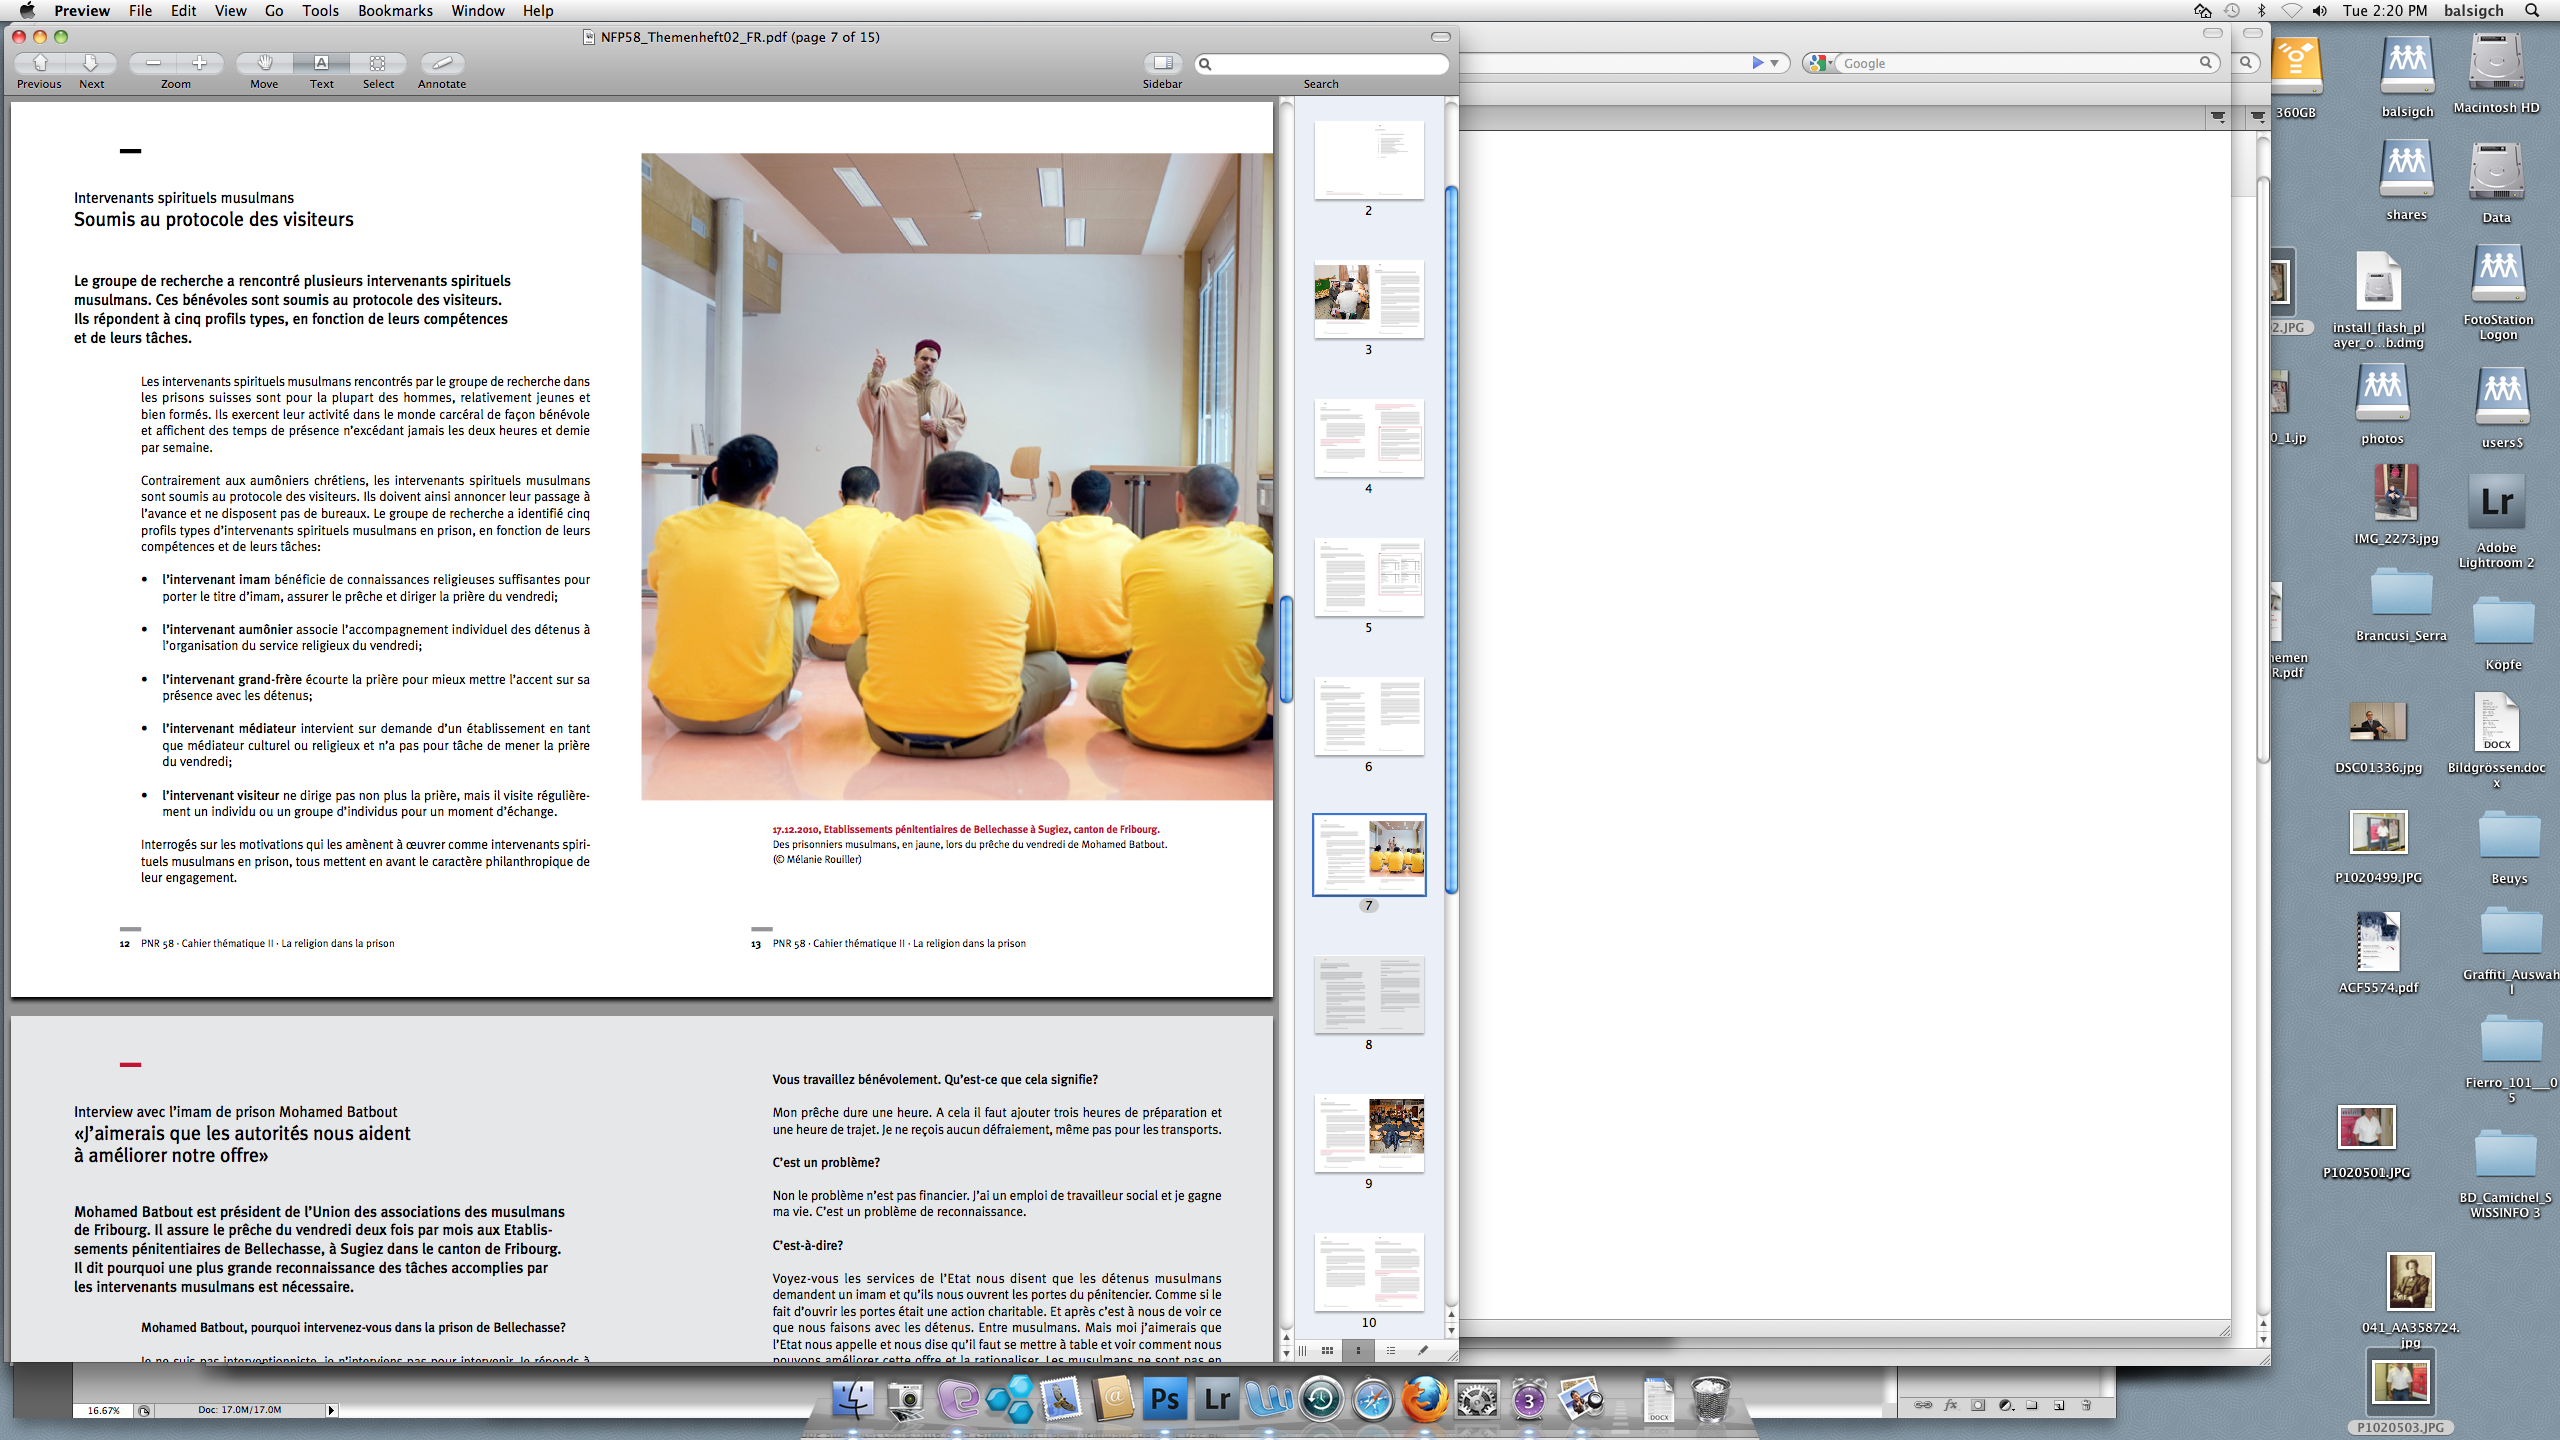Viewport: 2560px width, 1440px height.
Task: Open Address Book from the Dock
Action: (1113, 1399)
